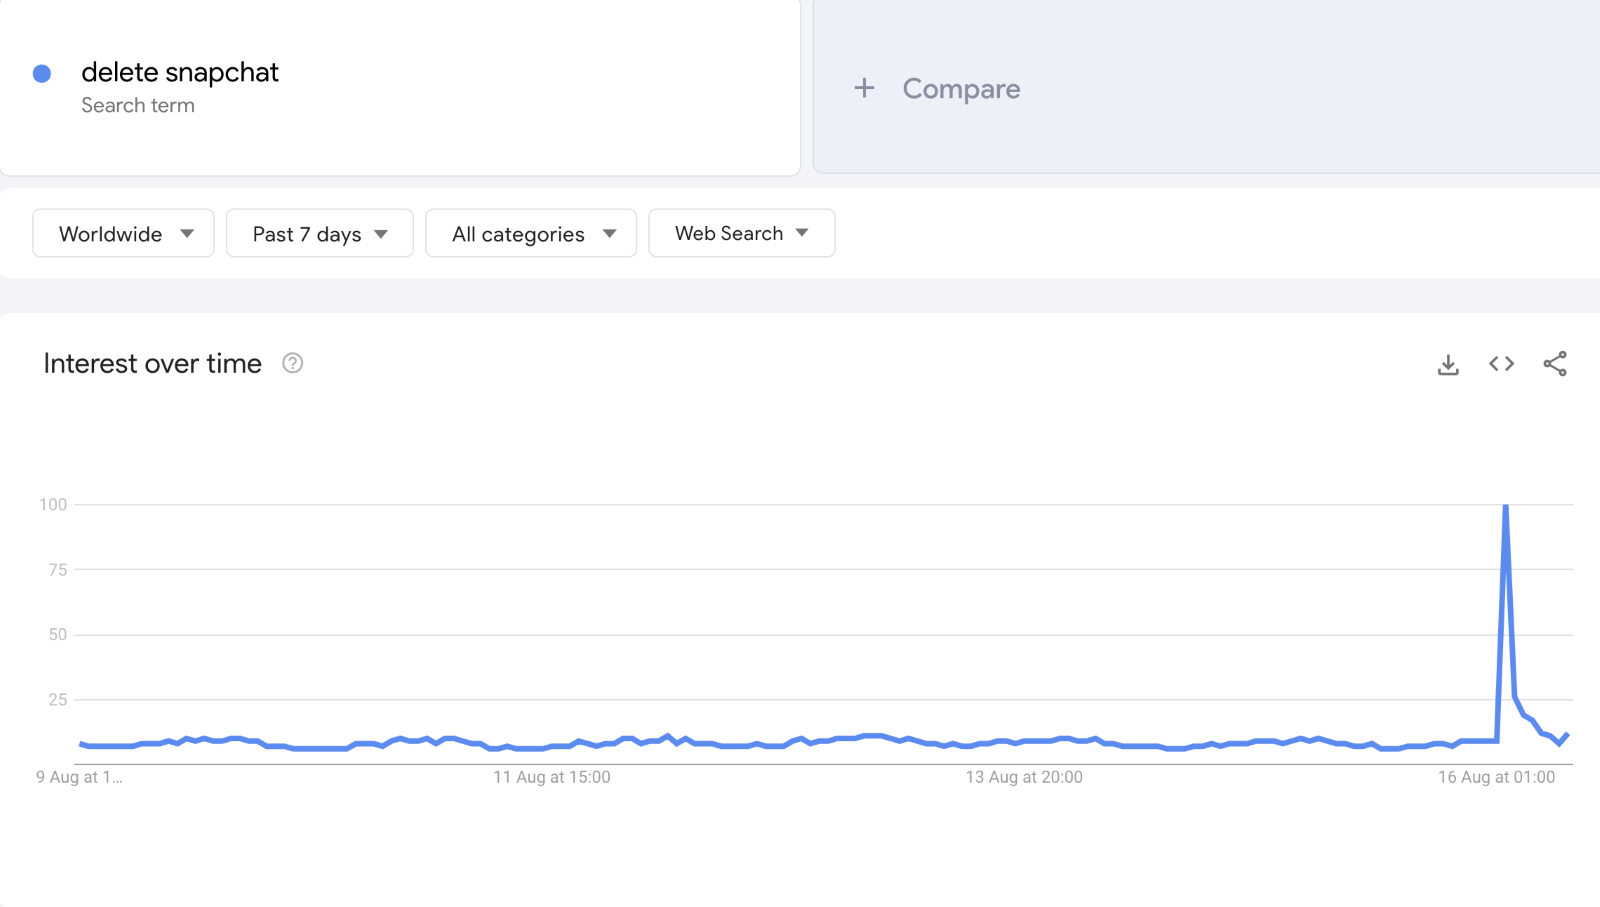
Task: Click the truncated 9 Aug axis label
Action: click(x=79, y=777)
